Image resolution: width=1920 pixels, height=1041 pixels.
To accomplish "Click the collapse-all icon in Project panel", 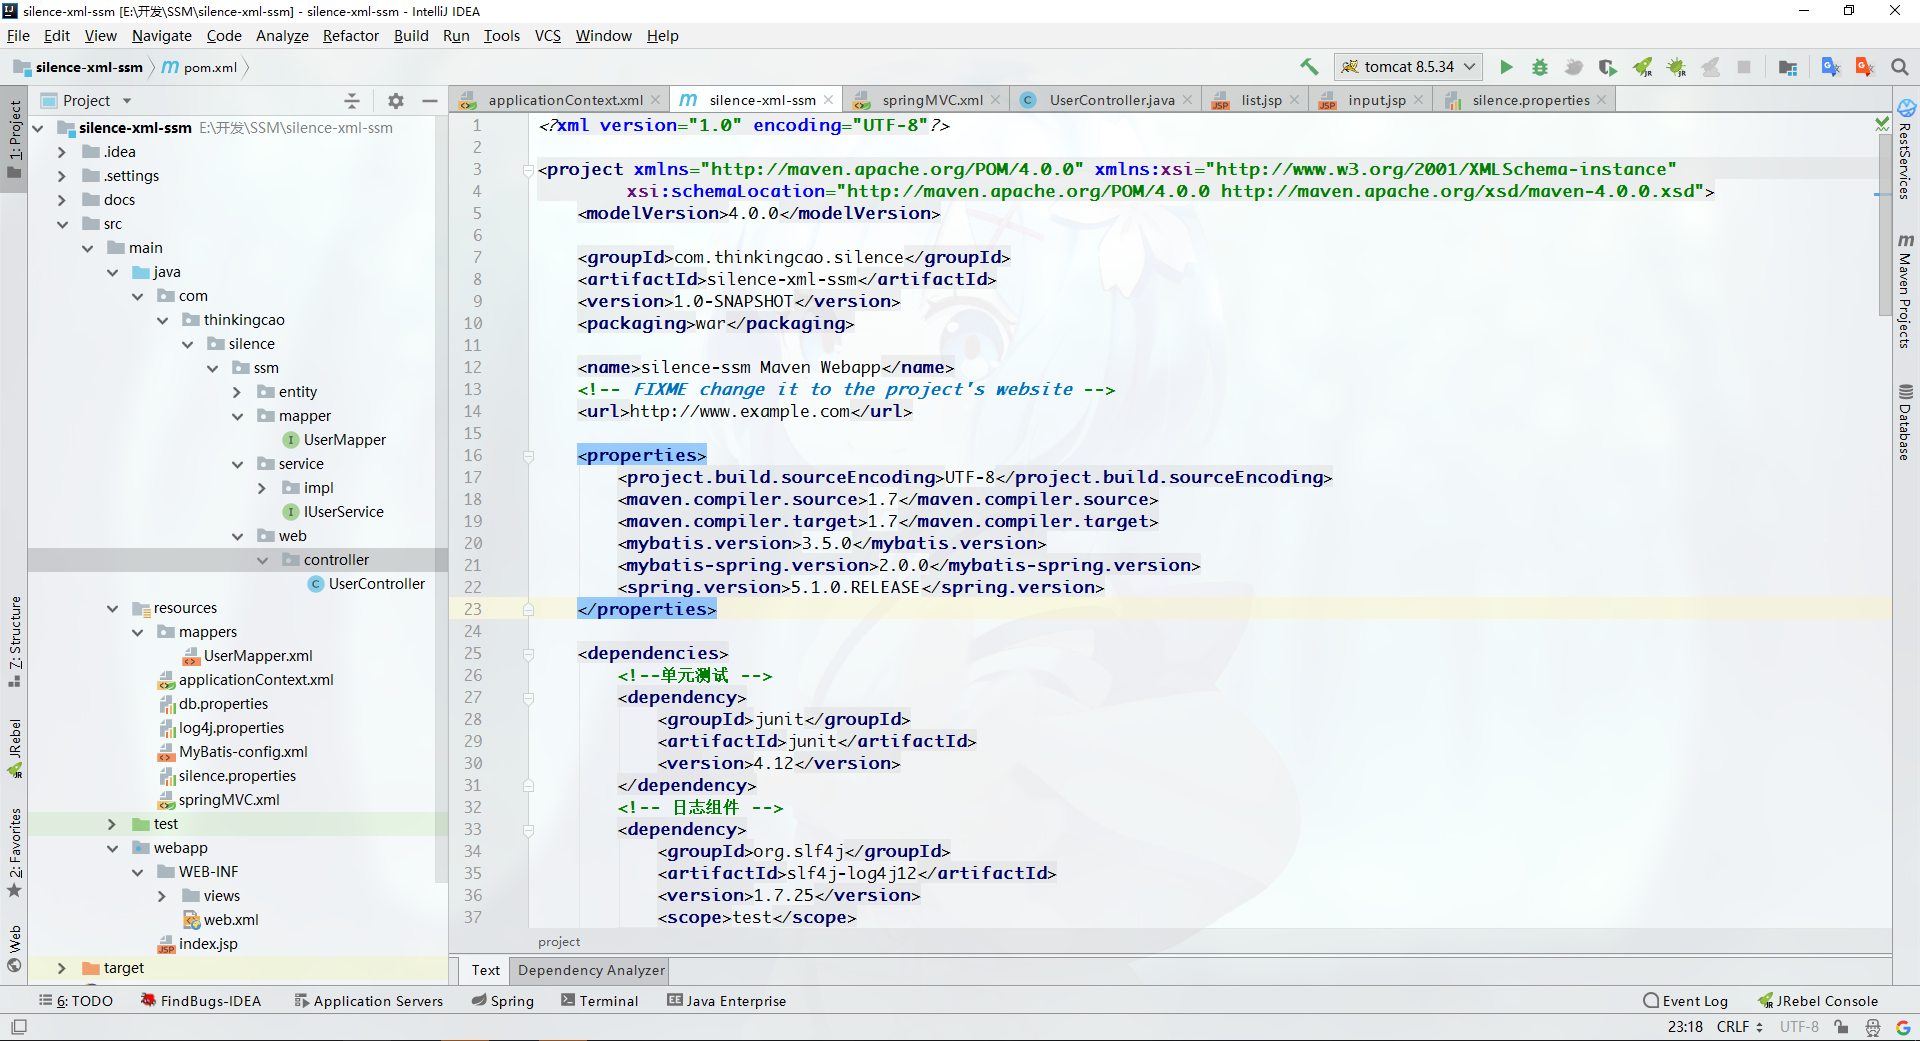I will pyautogui.click(x=352, y=101).
